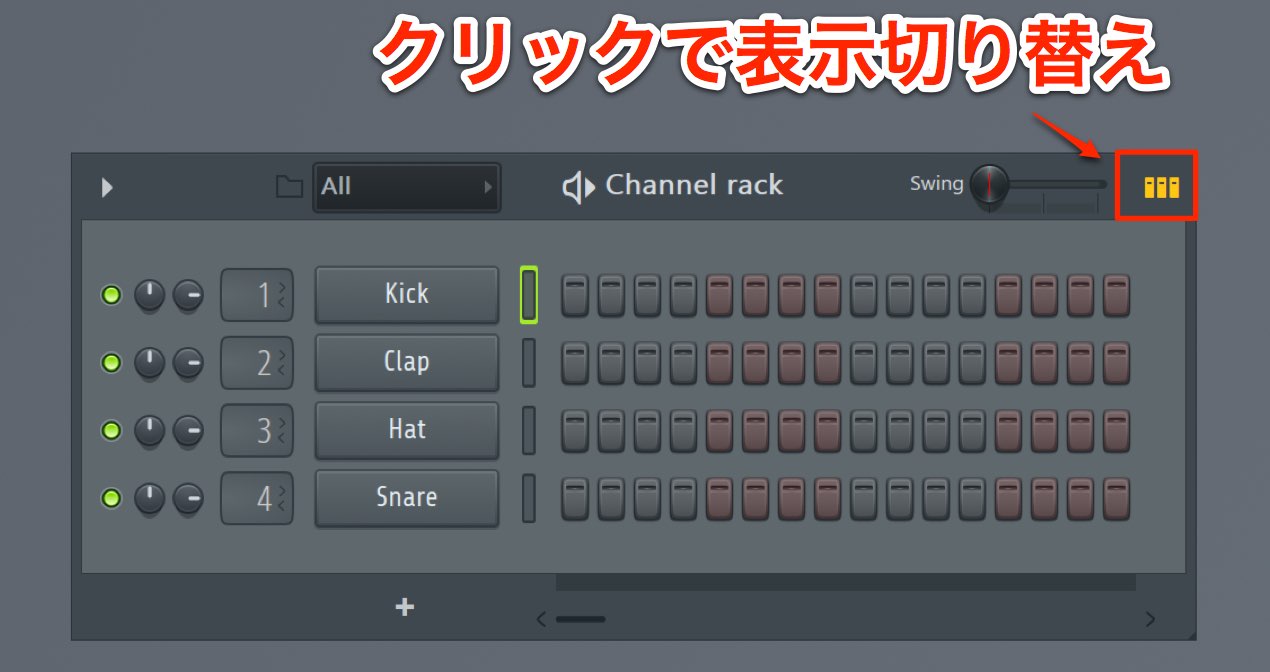Screen dimensions: 1270x672
Task: Toggle the Clap channel select indicator
Action: pyautogui.click(x=529, y=363)
